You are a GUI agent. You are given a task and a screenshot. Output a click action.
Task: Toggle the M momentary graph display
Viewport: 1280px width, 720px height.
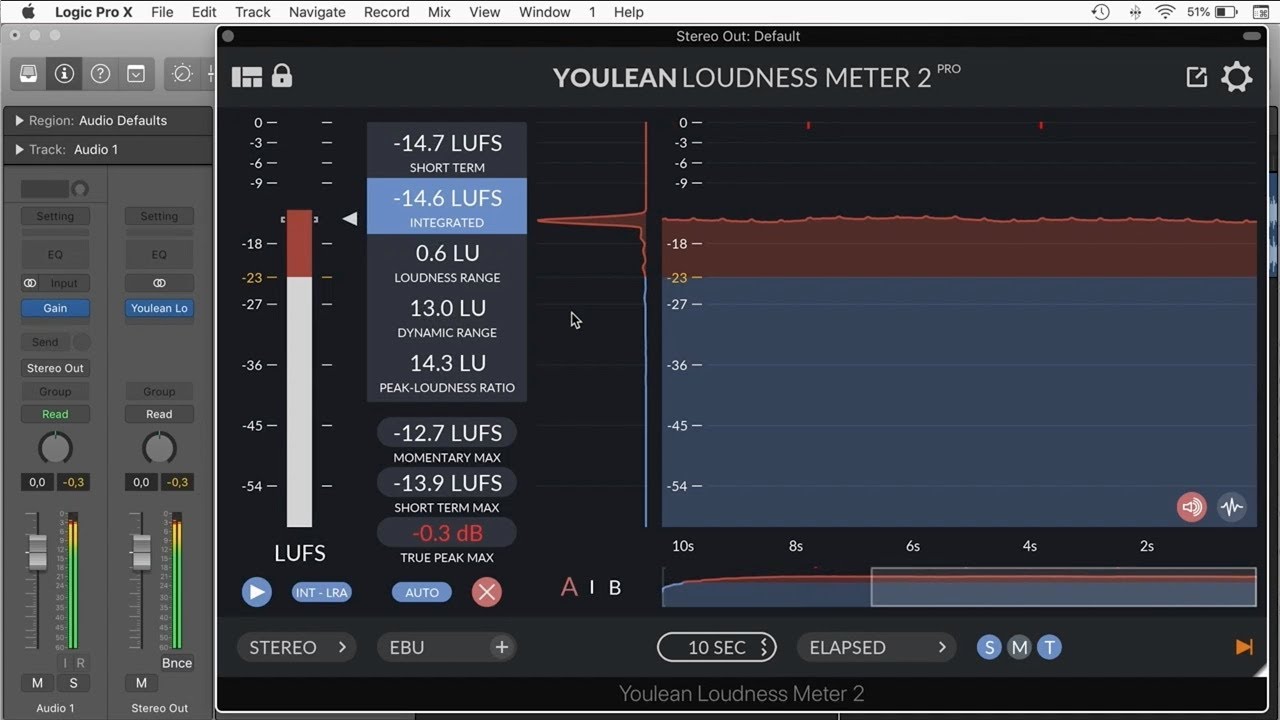1019,647
